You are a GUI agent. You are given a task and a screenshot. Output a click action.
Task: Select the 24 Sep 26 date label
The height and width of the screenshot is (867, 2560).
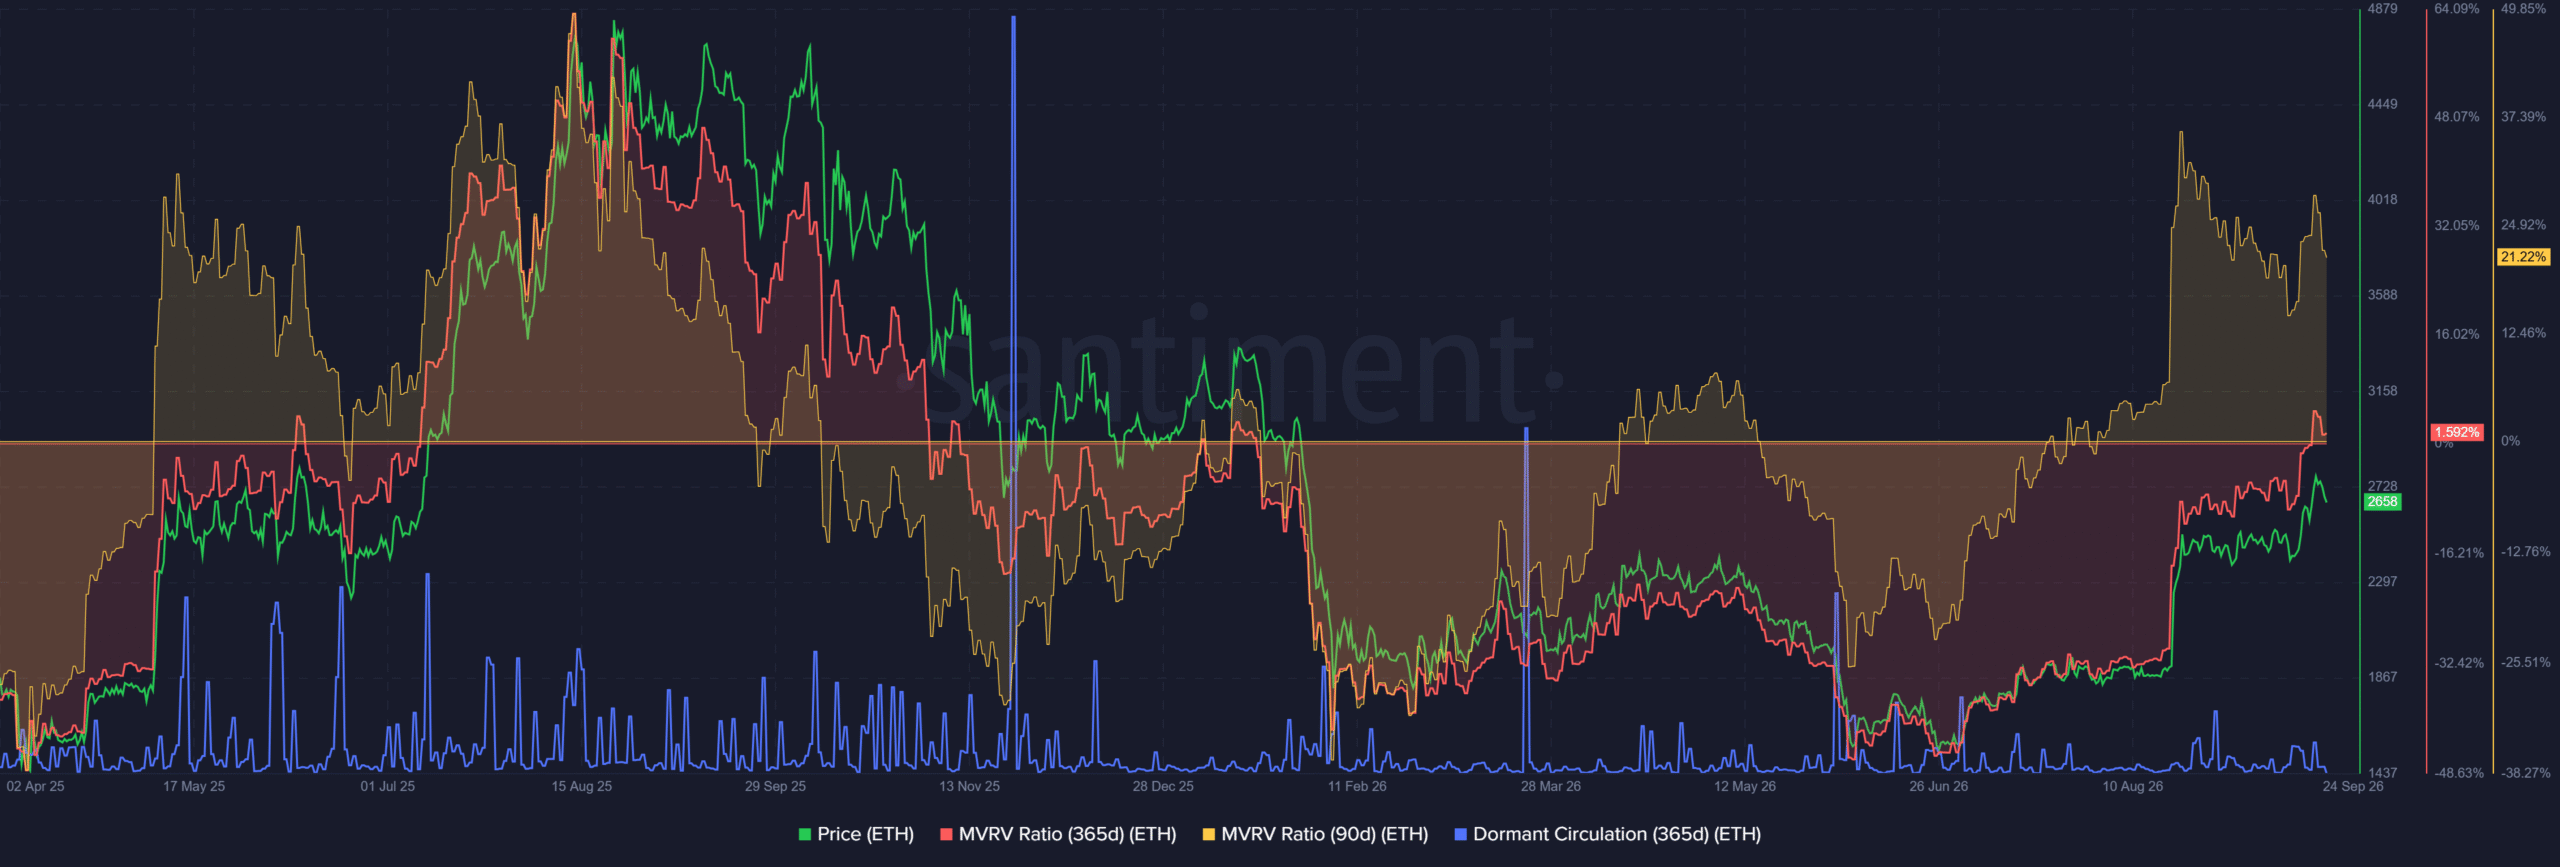(2353, 786)
